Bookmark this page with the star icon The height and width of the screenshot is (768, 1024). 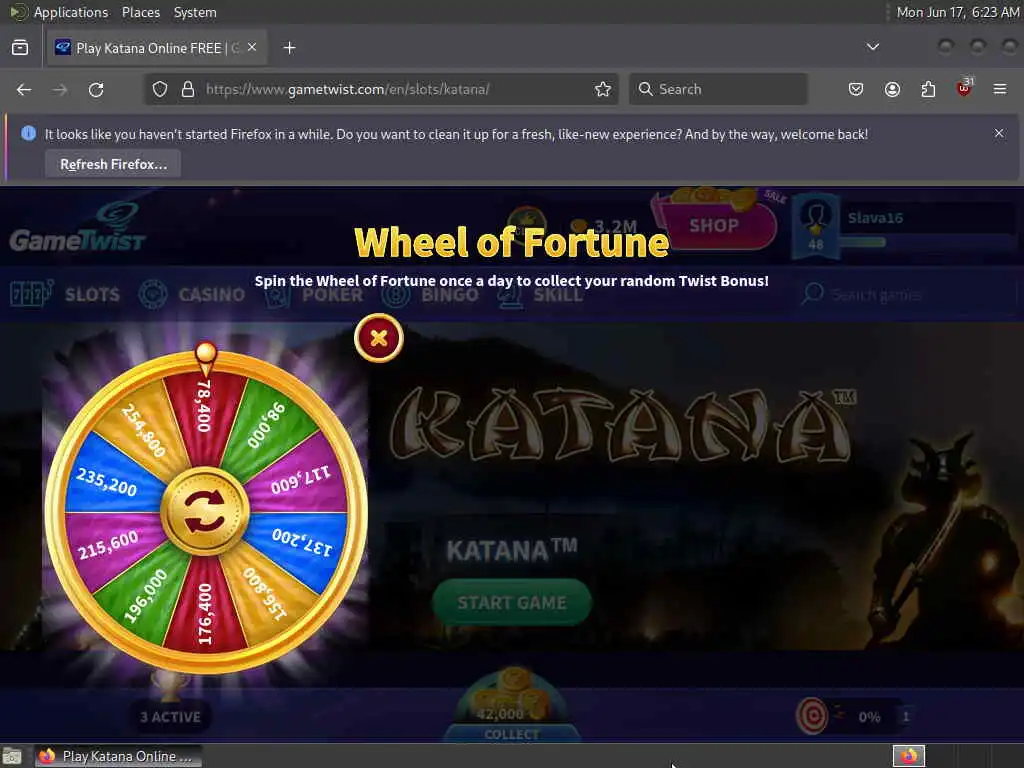pyautogui.click(x=603, y=89)
